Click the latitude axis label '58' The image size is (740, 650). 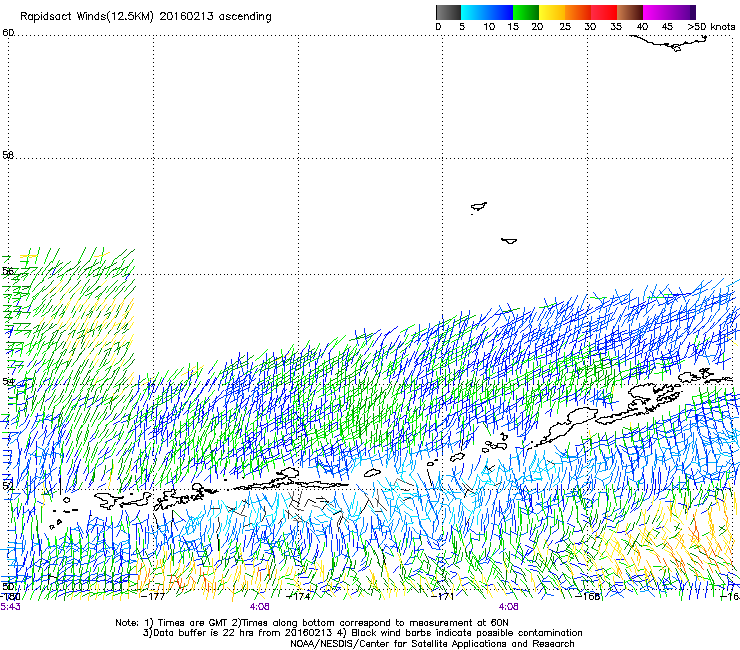pyautogui.click(x=8, y=155)
